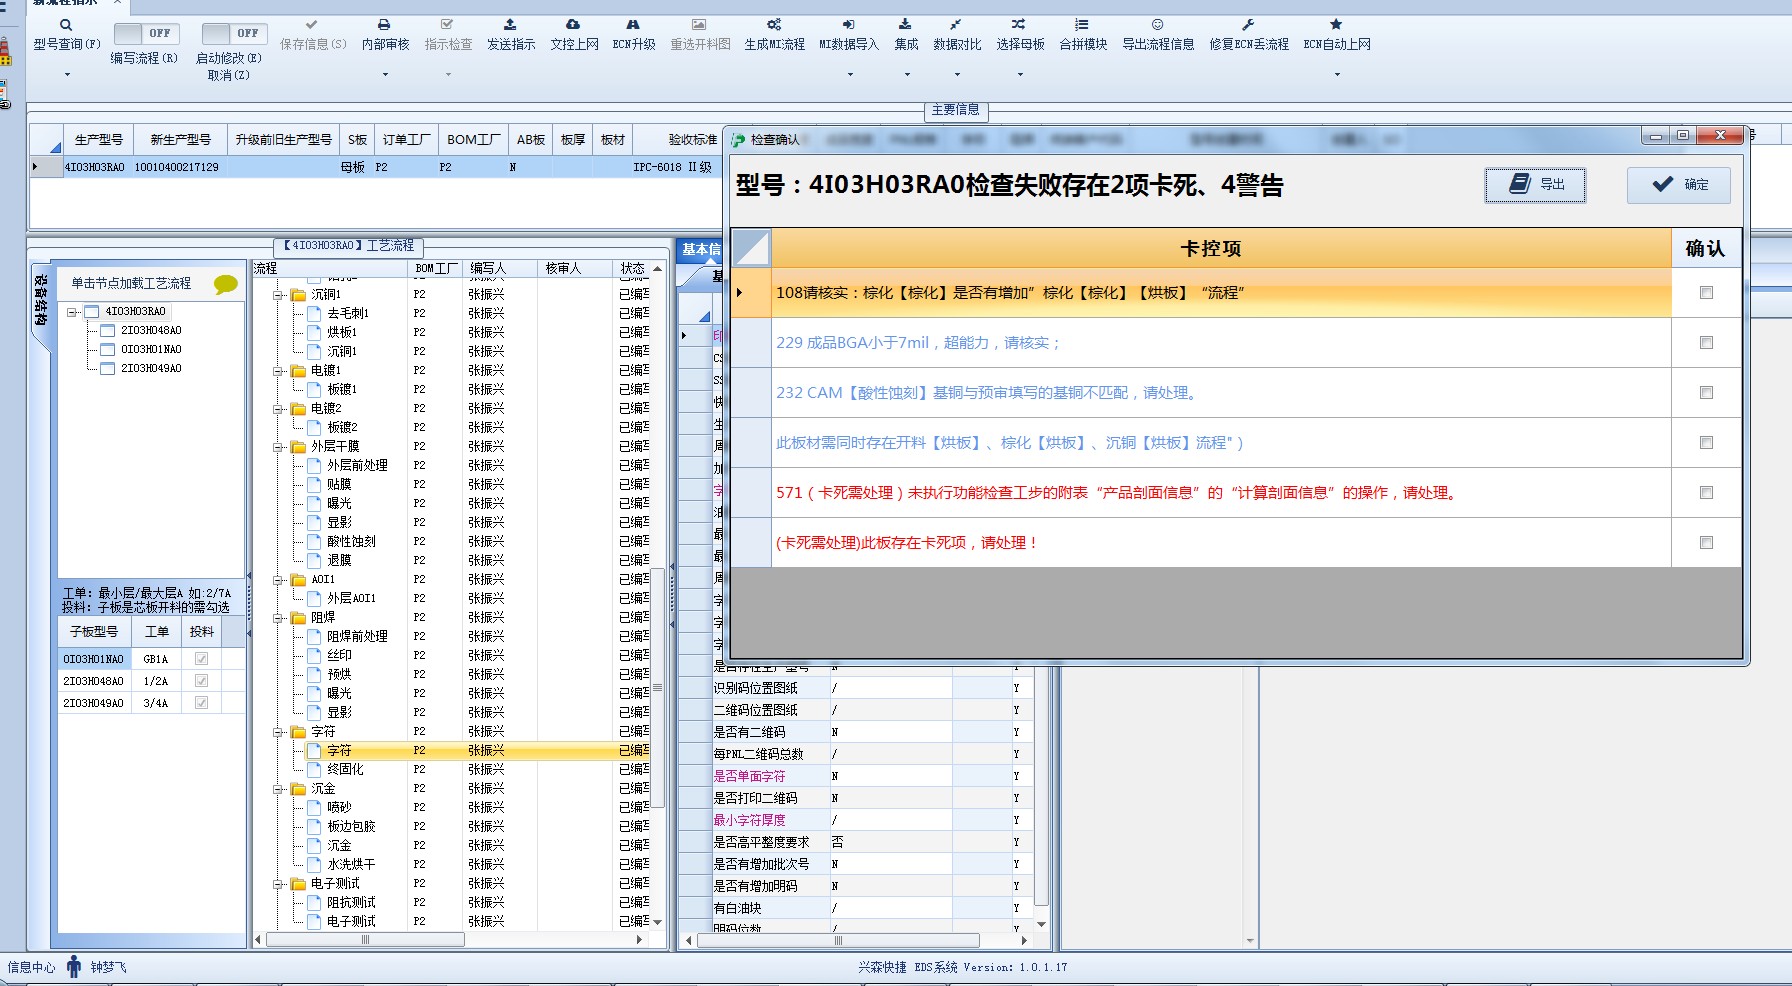Screen dimensions: 1792x986
Task: Click 发送指示 upload icon
Action: 510,24
